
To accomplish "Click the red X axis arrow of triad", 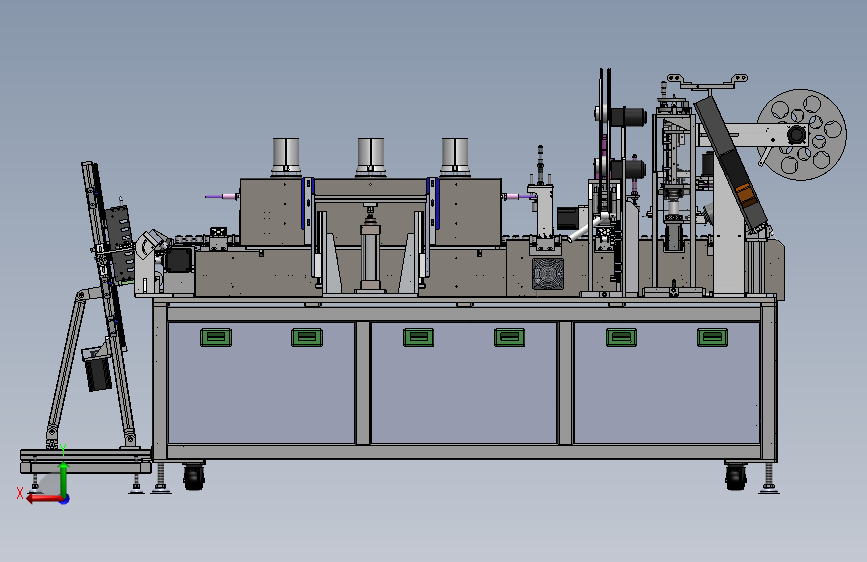I will [44, 499].
